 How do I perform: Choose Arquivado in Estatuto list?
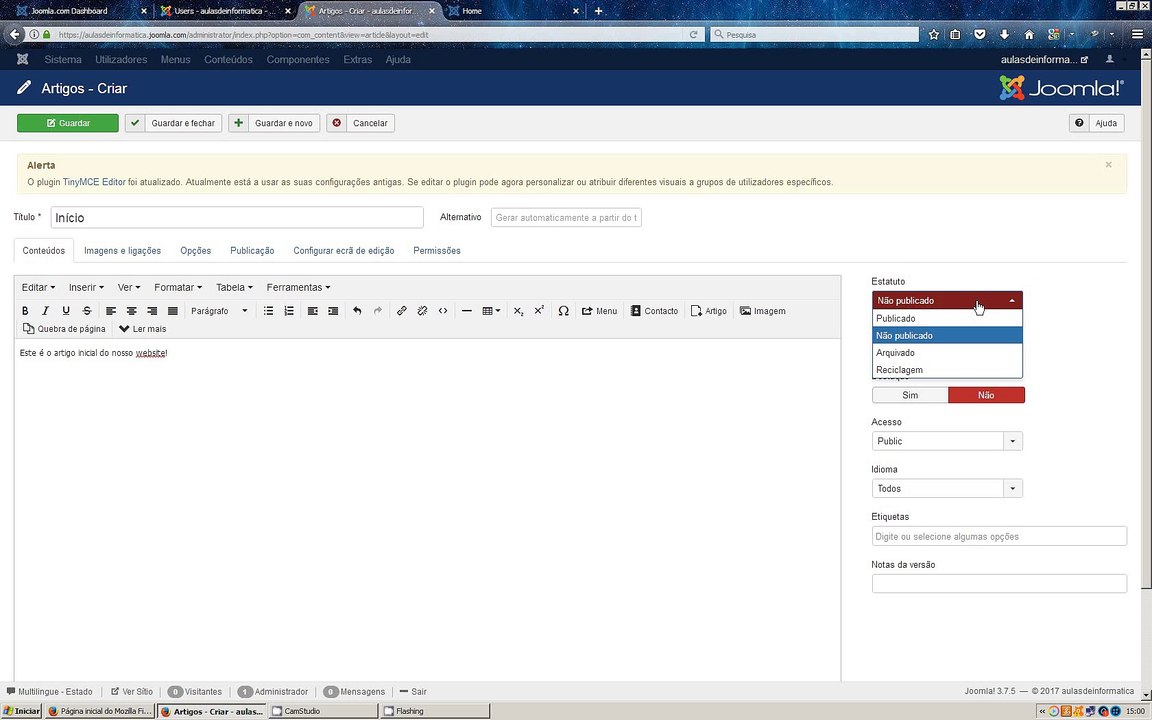coord(947,353)
